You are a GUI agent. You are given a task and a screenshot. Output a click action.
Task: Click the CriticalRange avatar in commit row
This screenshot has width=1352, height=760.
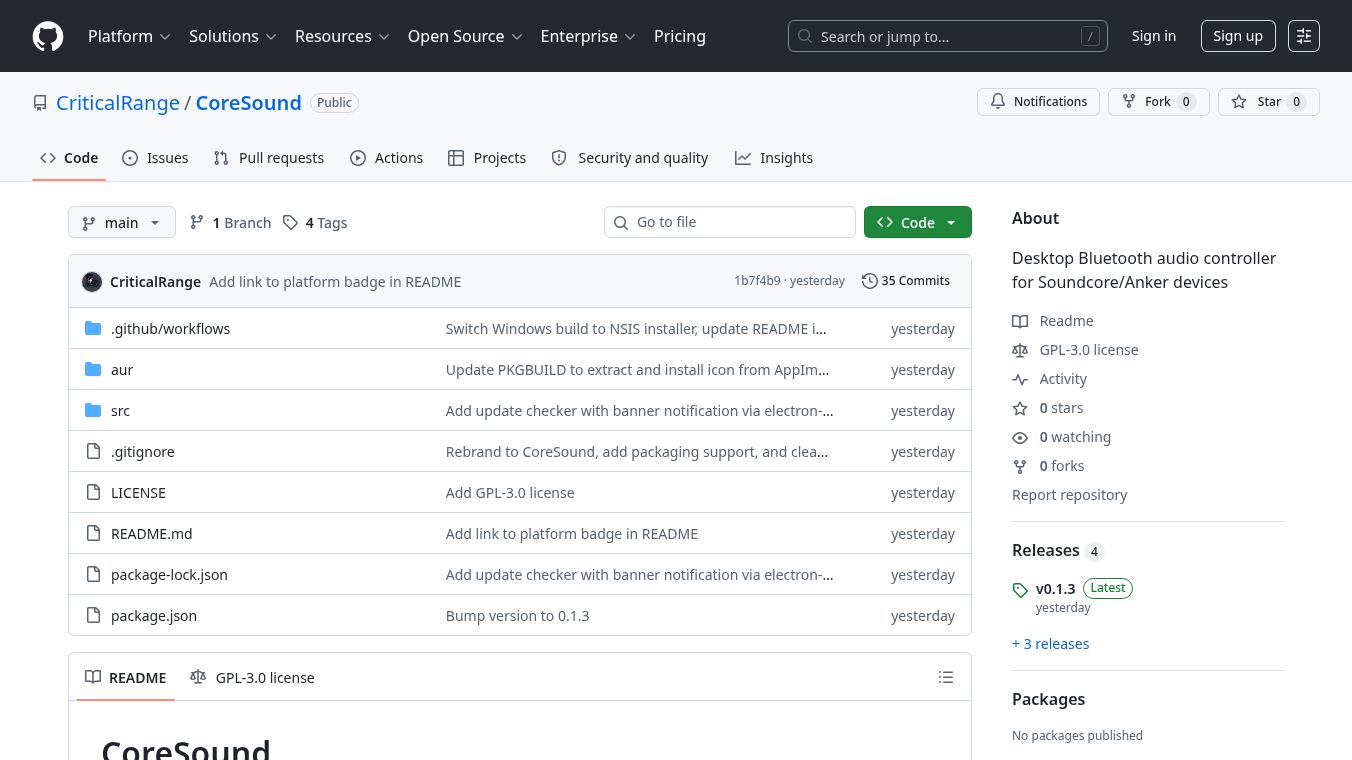coord(92,281)
